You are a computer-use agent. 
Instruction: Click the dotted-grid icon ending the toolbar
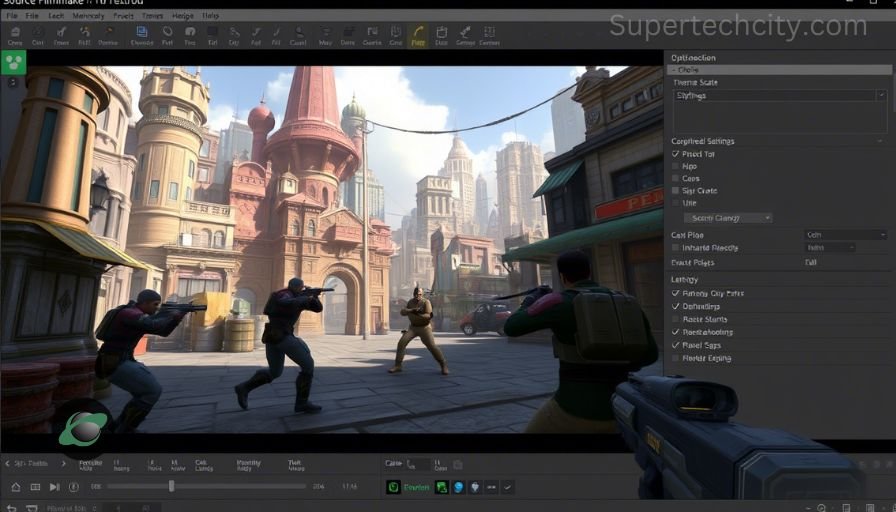[x=489, y=31]
